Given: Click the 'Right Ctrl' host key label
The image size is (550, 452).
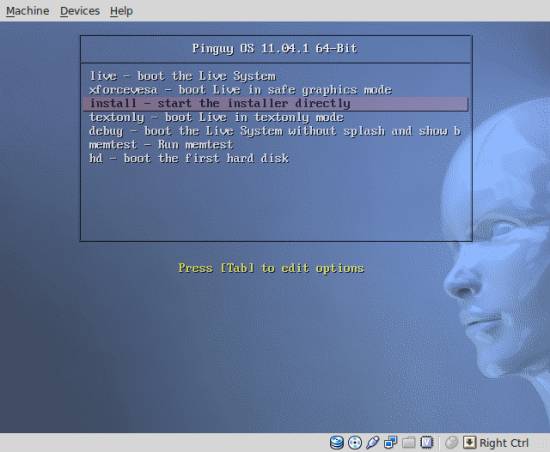Looking at the screenshot, I should [504, 443].
